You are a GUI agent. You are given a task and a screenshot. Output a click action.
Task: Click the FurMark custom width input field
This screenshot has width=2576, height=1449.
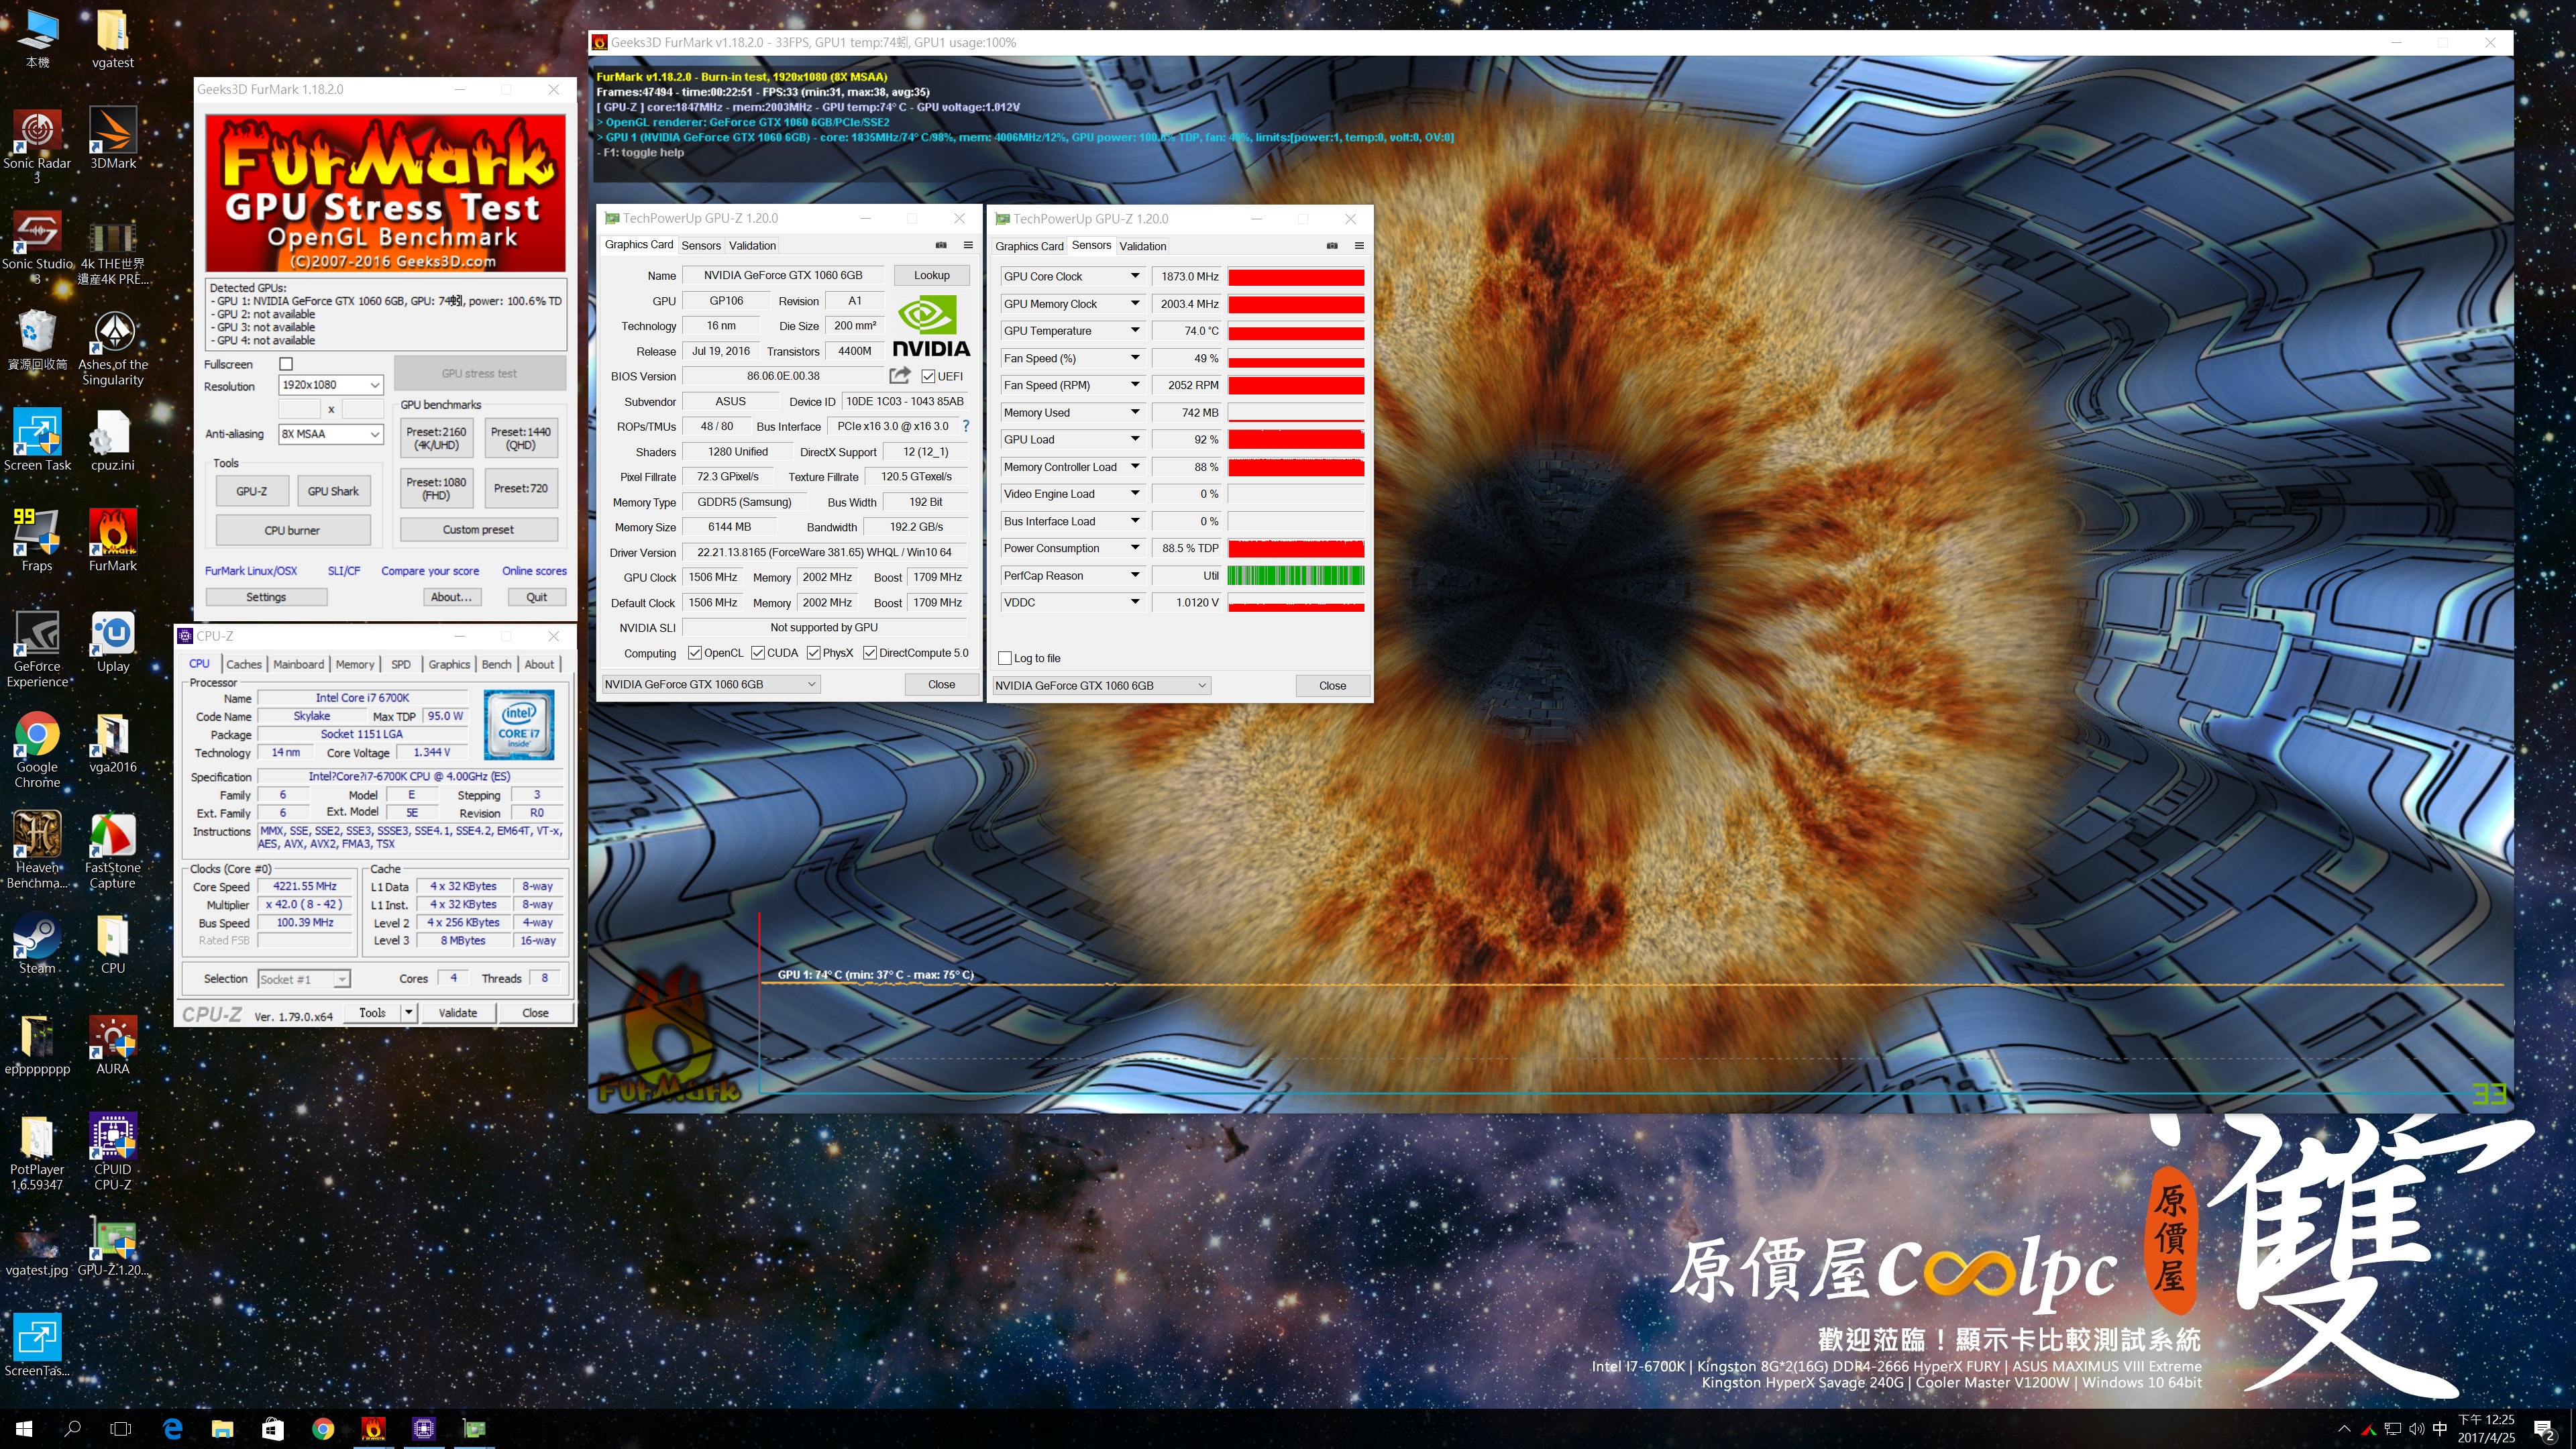tap(299, 408)
